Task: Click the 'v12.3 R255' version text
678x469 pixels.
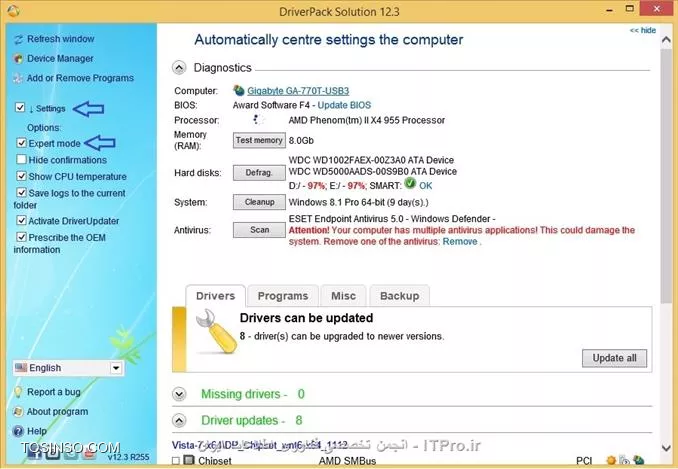Action: point(128,457)
